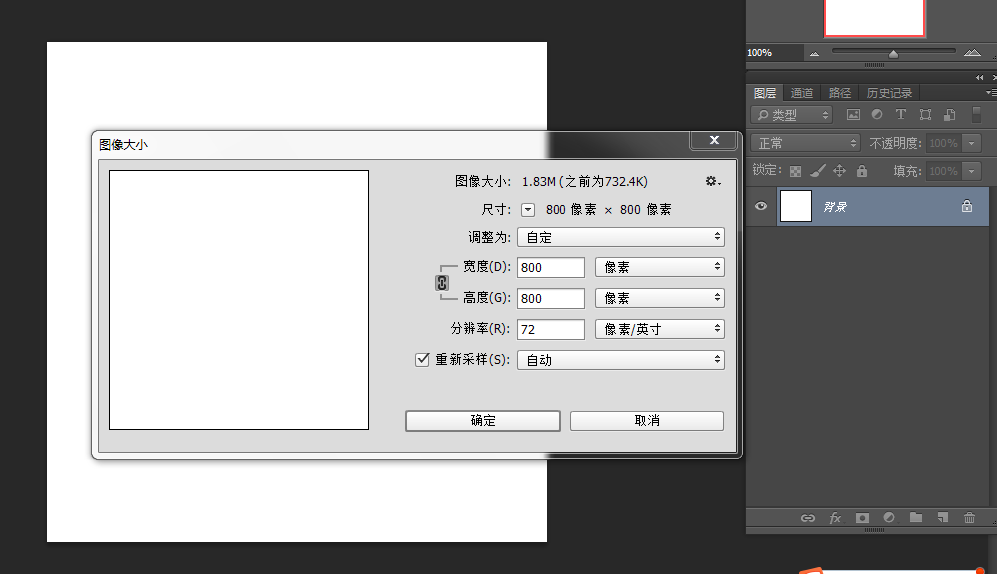This screenshot has height=574, width=997.
Task: Uncheck the 重新采样(S) checkbox
Action: (422, 360)
